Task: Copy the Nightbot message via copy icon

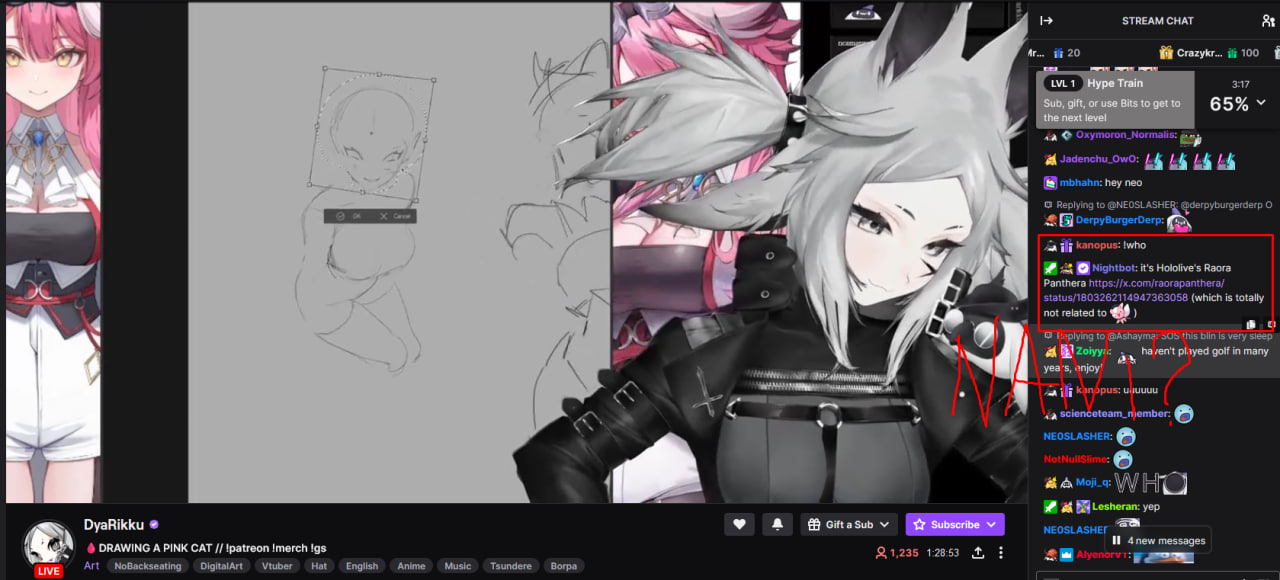Action: (x=1251, y=325)
